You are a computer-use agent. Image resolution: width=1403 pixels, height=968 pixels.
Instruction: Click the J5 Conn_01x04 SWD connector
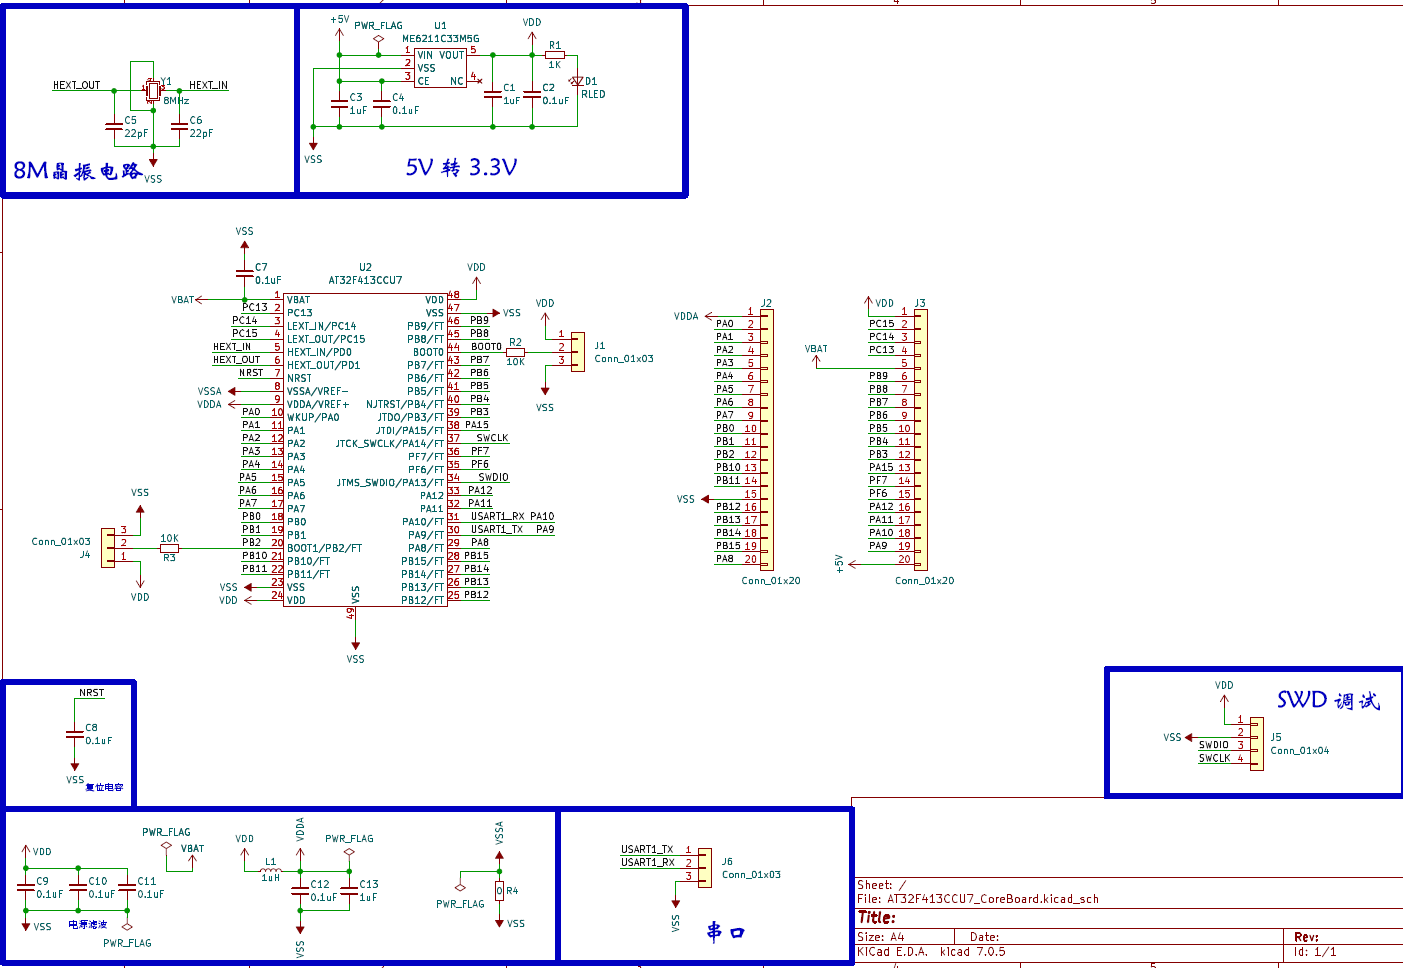(1257, 744)
